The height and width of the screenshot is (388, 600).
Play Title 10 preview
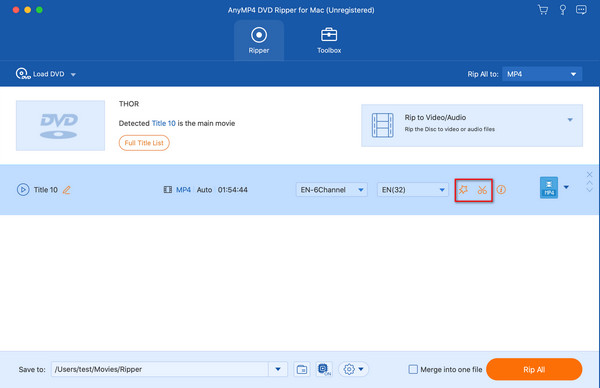point(23,189)
